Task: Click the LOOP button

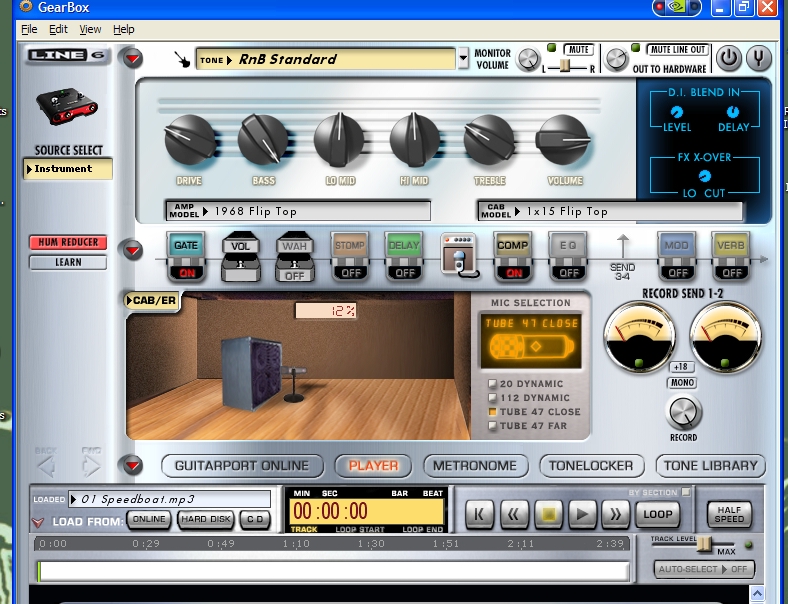Action: [x=658, y=515]
